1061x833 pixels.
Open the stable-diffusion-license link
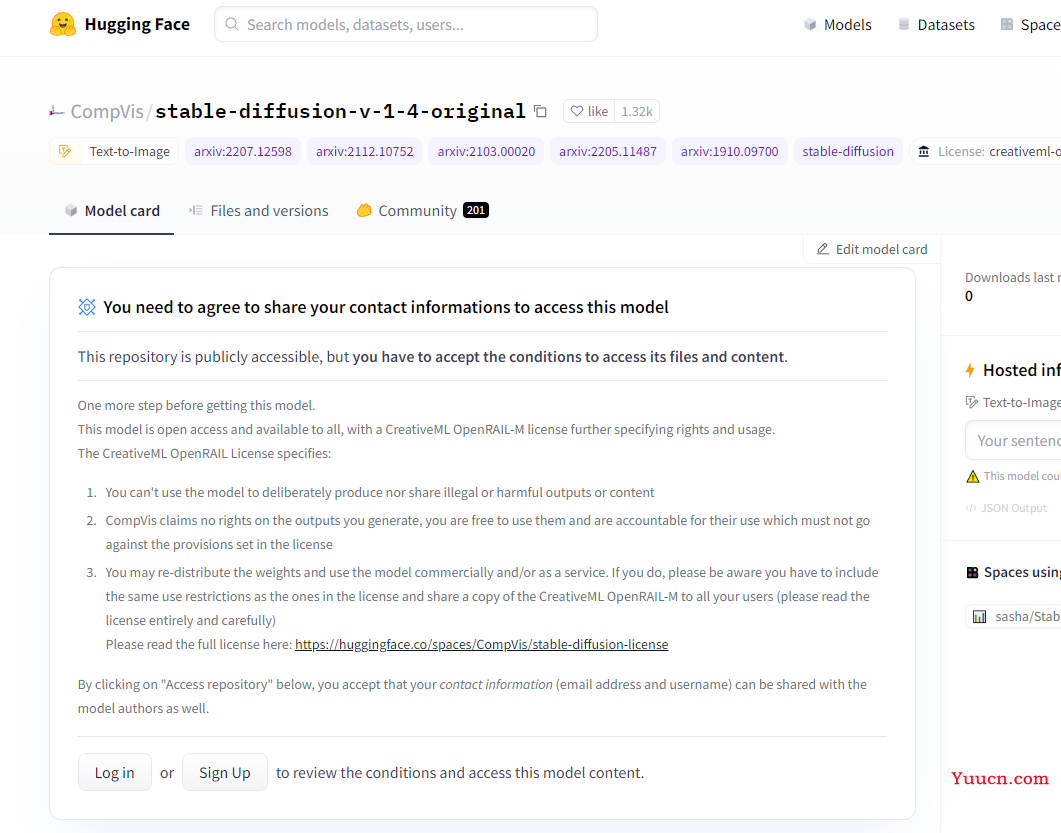(481, 644)
